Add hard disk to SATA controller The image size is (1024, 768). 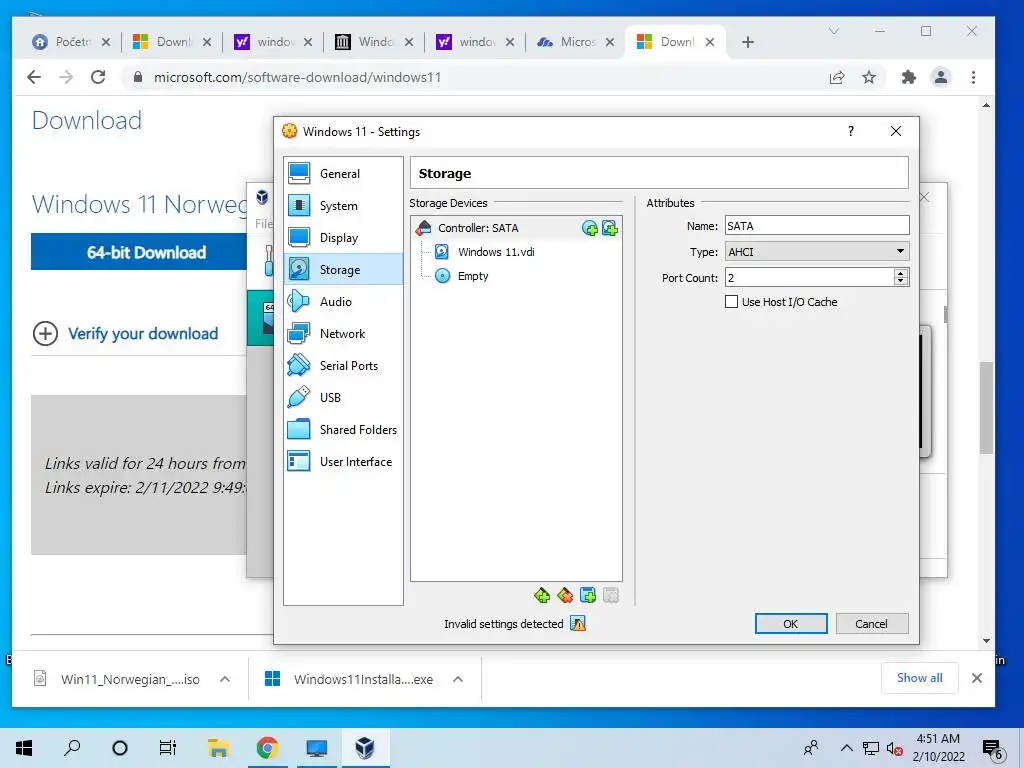tap(610, 228)
